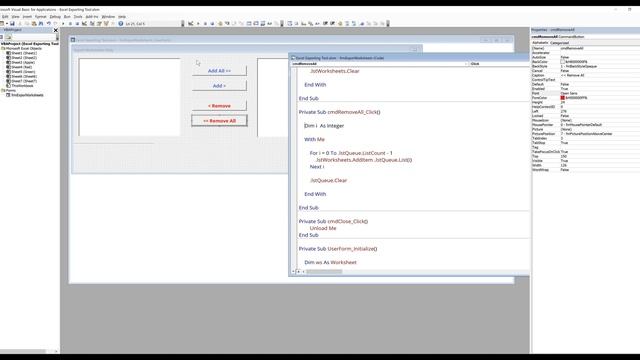The image size is (640, 360).
Task: Open the Help menu
Action: 122,17
